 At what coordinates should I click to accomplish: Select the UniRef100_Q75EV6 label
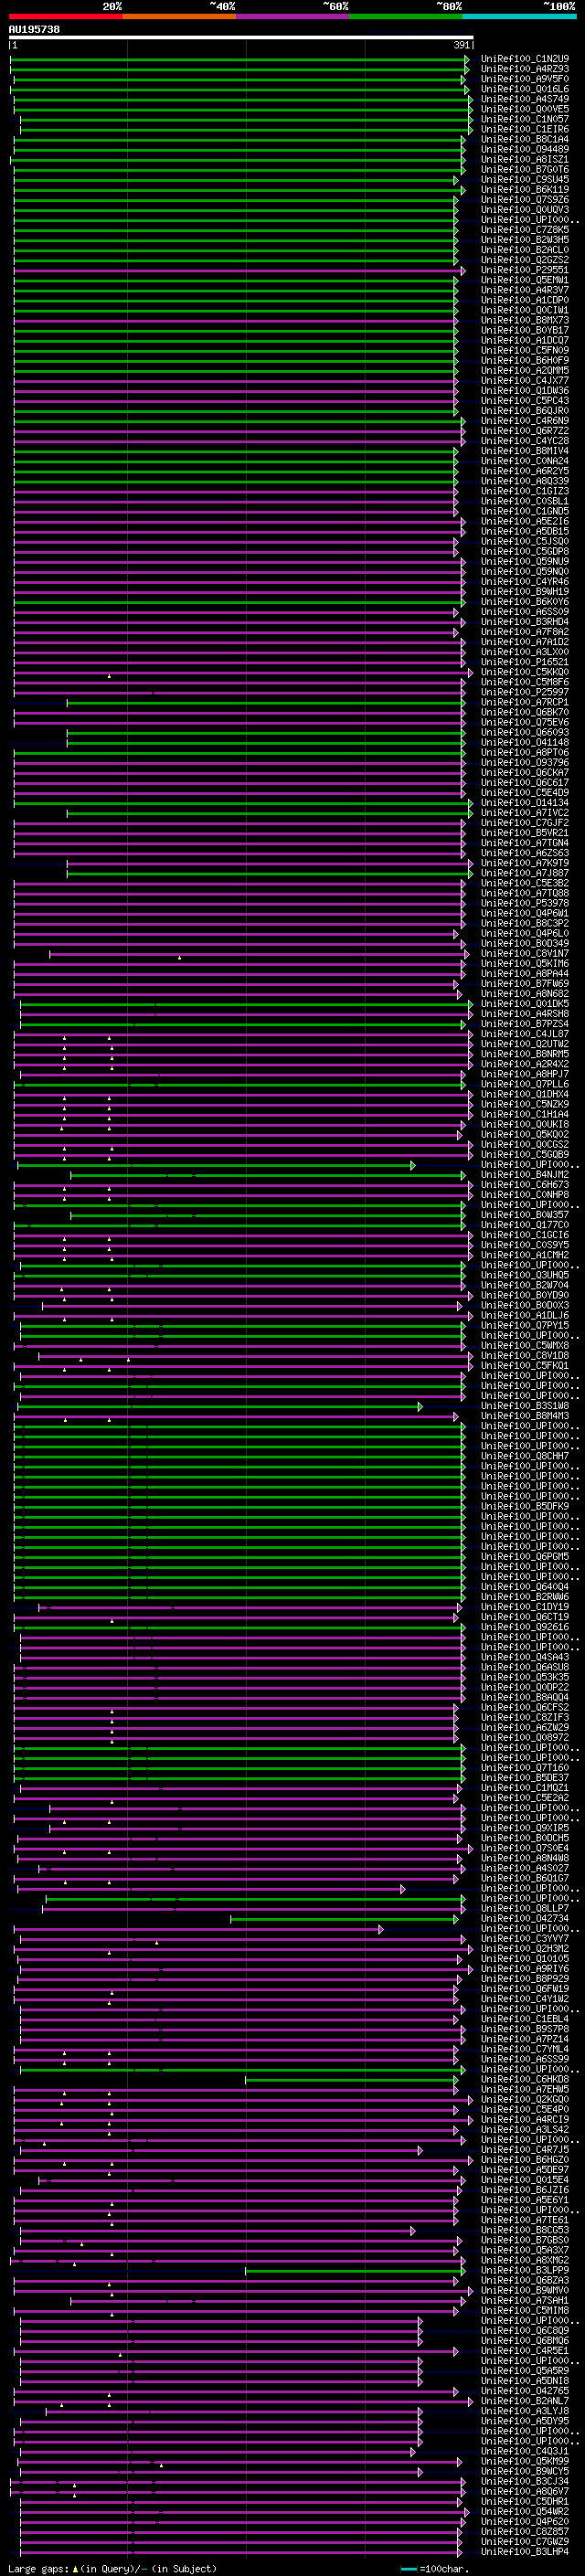tap(525, 722)
